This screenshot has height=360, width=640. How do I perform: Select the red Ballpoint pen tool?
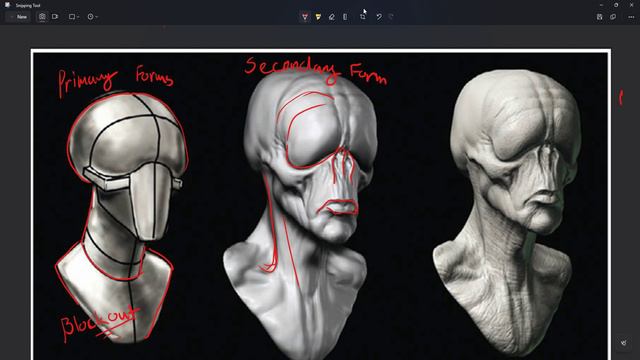(304, 17)
